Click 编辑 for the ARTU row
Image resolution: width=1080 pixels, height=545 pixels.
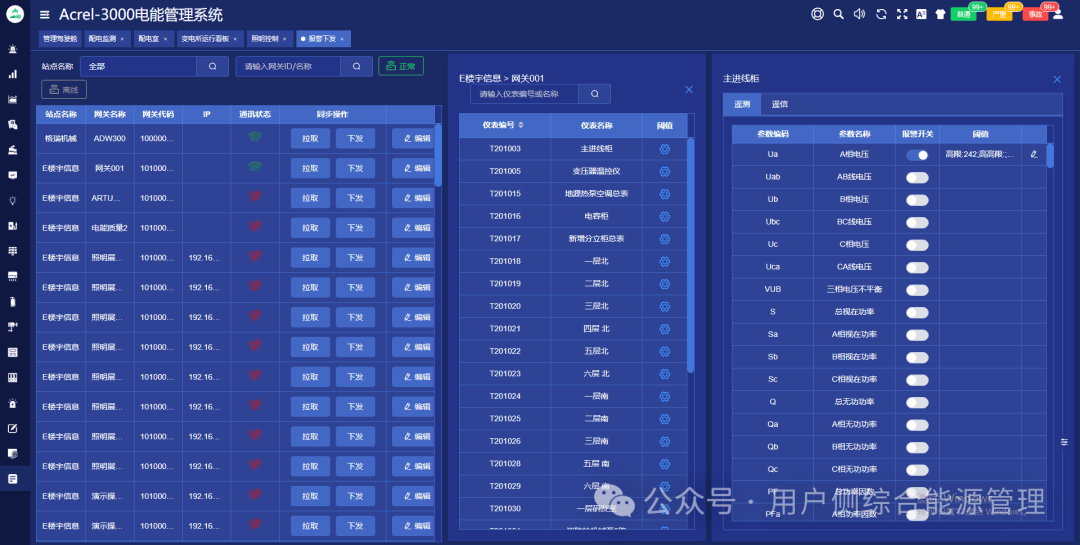click(x=415, y=198)
